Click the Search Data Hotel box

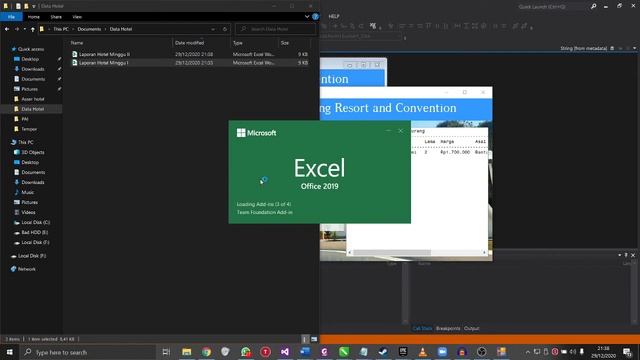pos(275,29)
